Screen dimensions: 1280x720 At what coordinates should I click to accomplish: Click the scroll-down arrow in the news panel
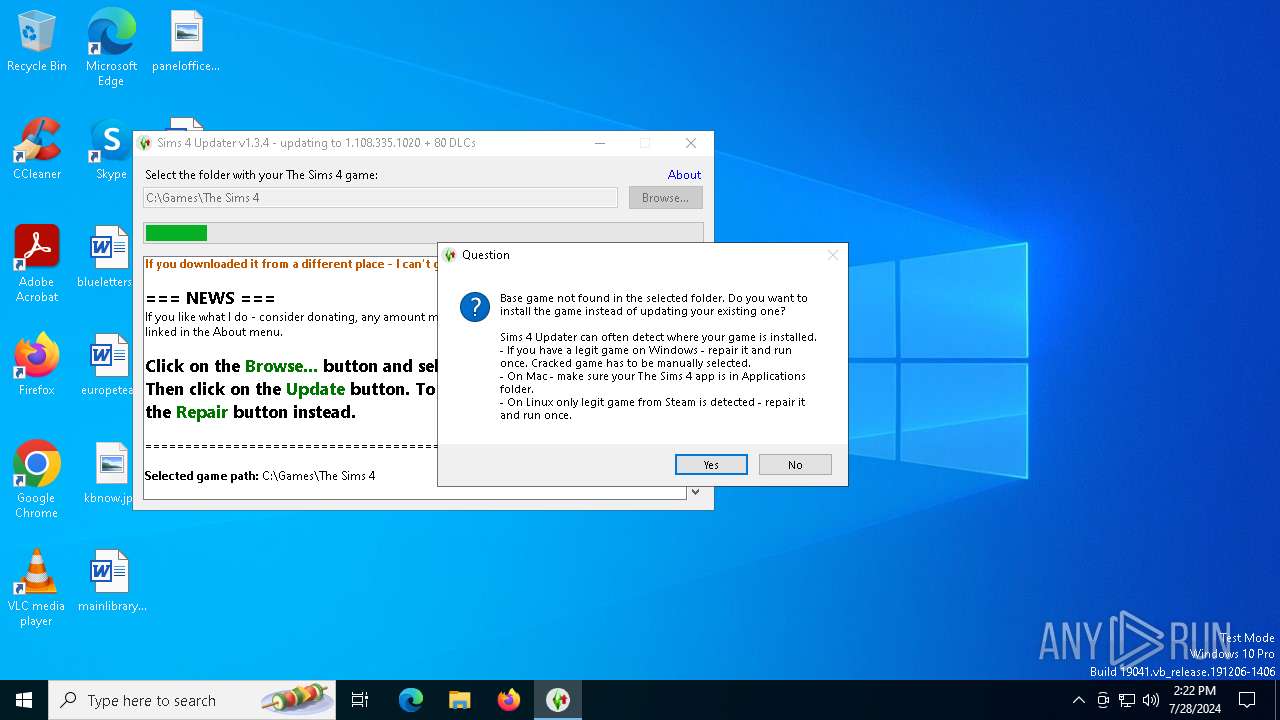click(x=695, y=492)
